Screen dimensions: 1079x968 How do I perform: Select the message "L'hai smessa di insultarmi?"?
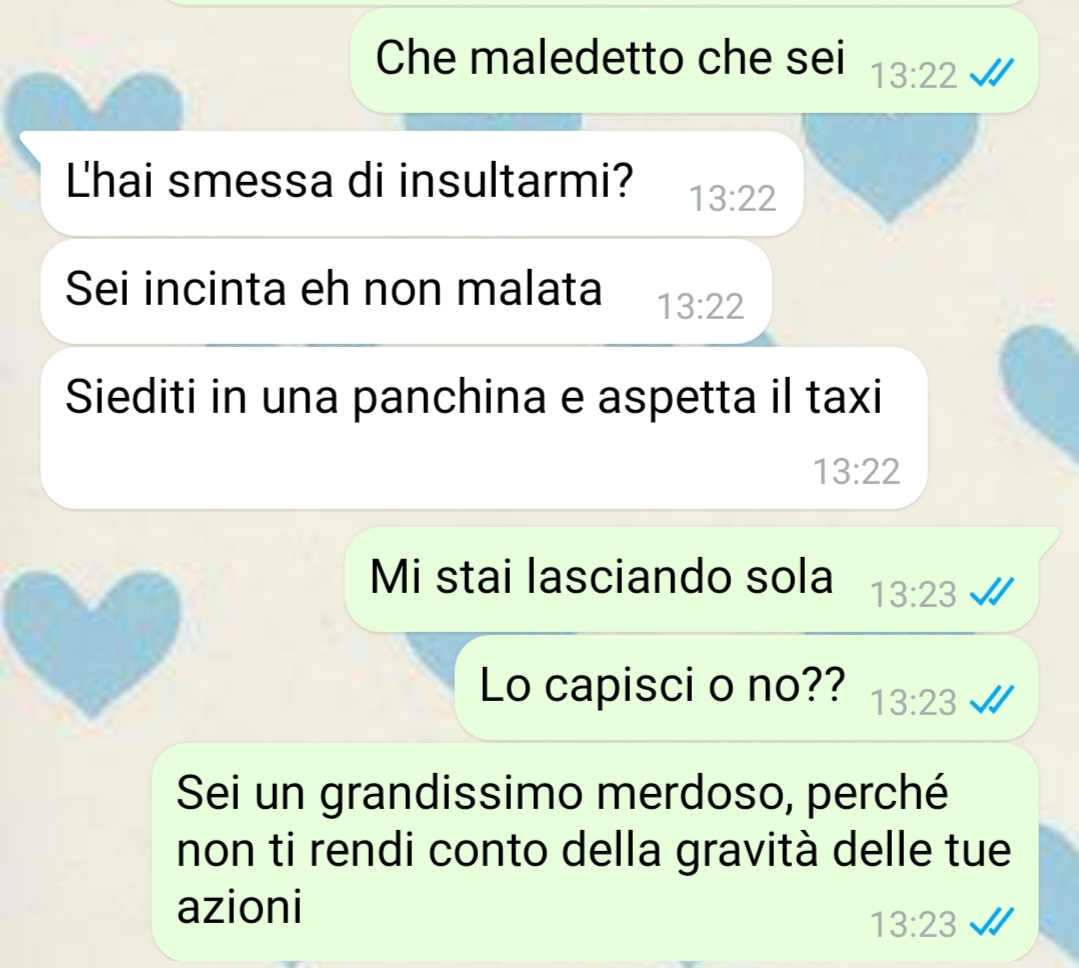tap(422, 183)
